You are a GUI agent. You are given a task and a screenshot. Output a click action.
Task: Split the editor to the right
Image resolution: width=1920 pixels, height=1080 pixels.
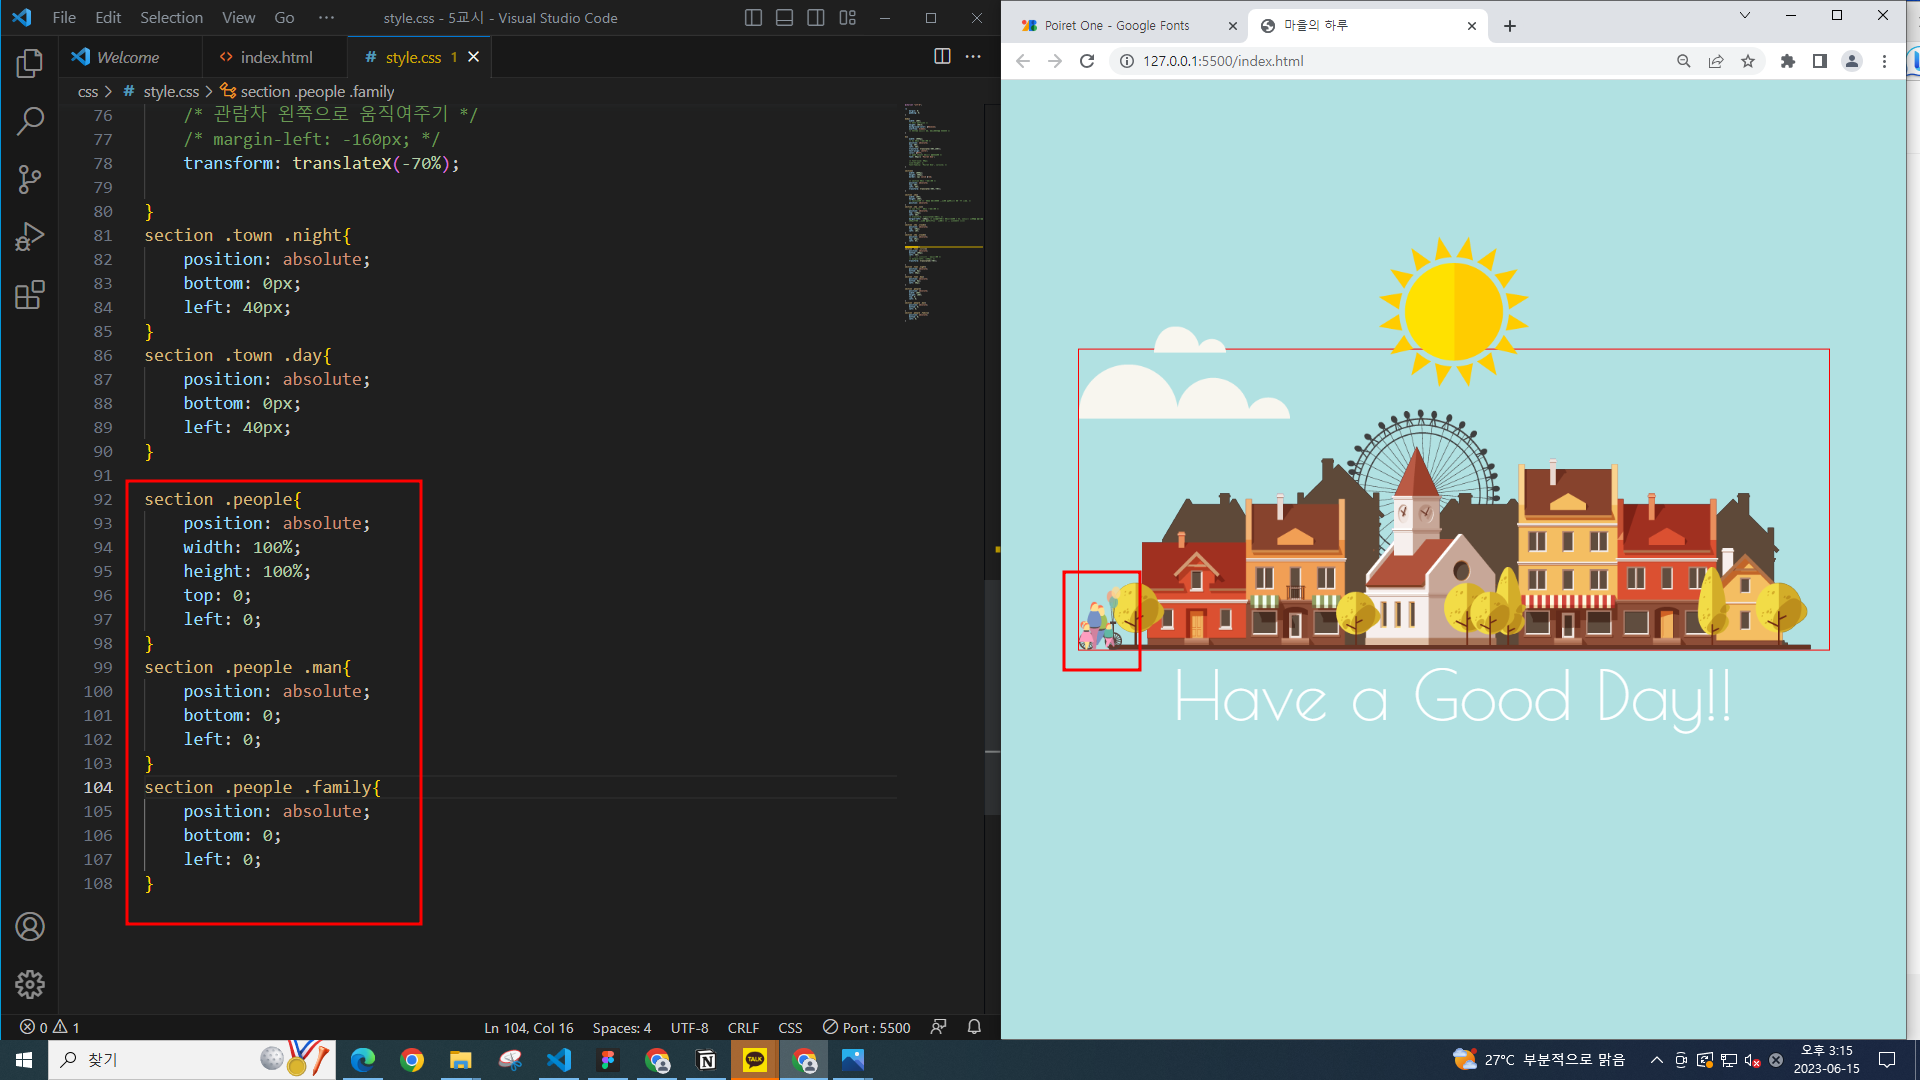pyautogui.click(x=942, y=57)
